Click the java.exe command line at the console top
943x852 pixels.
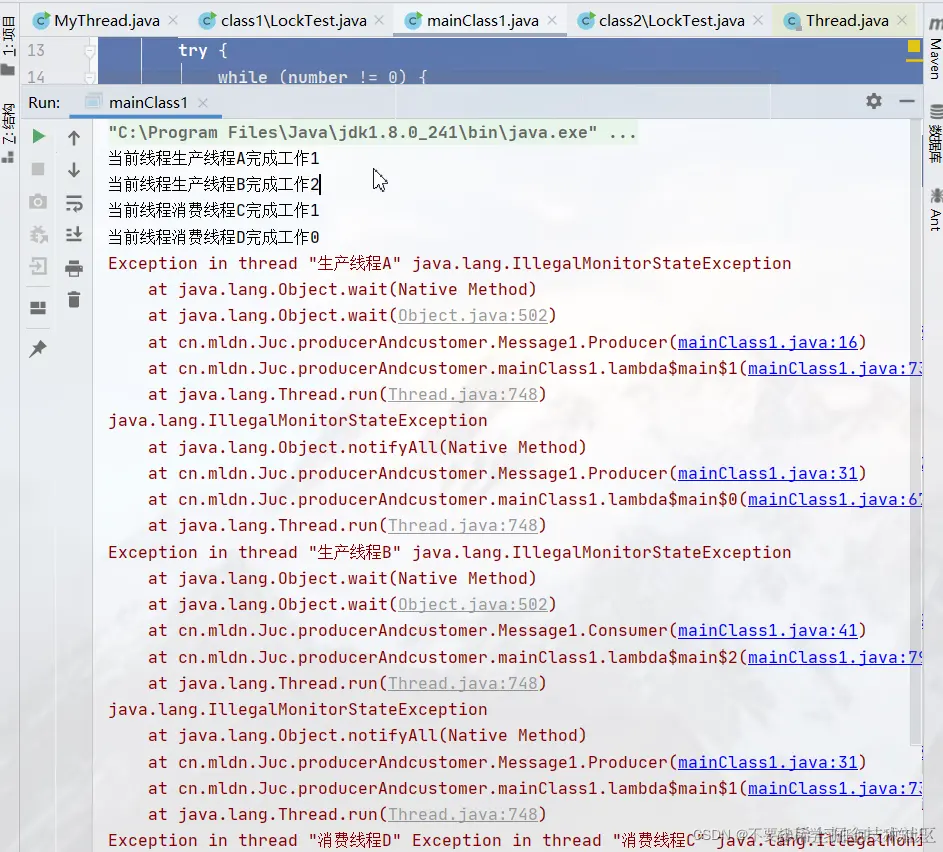click(x=372, y=132)
